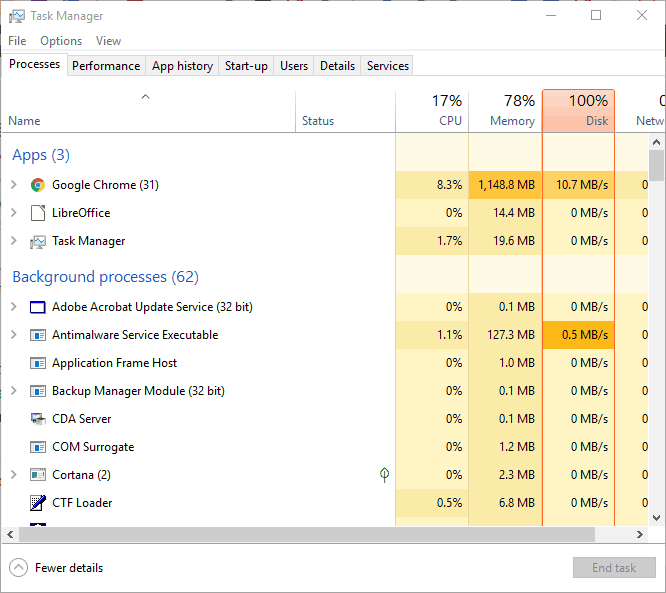Click the horizontal scrollbar thumb
The image size is (666, 593).
click(x=307, y=534)
